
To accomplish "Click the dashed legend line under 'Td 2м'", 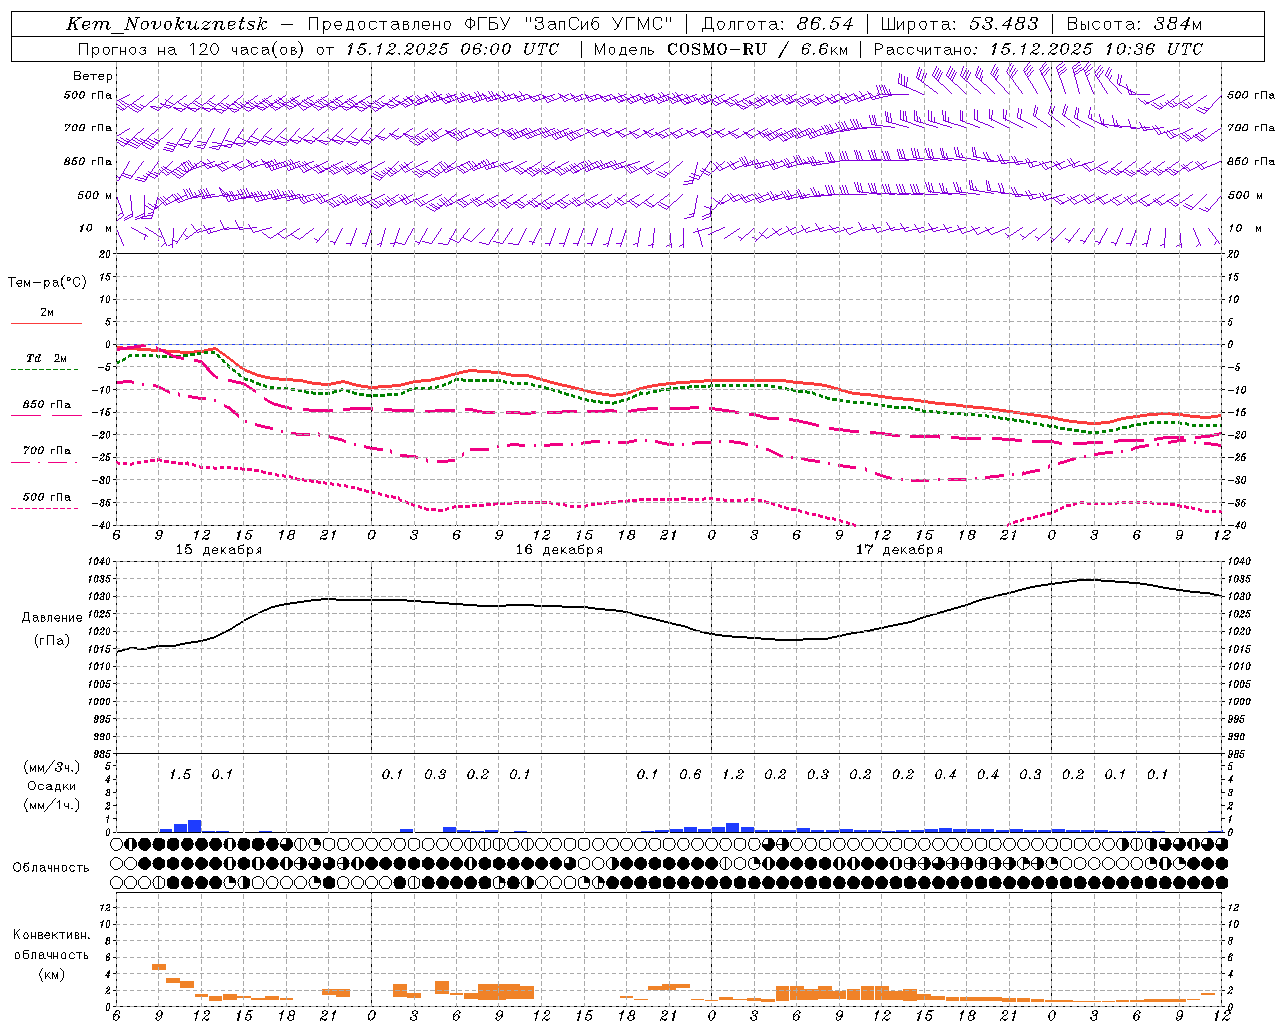I will 45,370.
